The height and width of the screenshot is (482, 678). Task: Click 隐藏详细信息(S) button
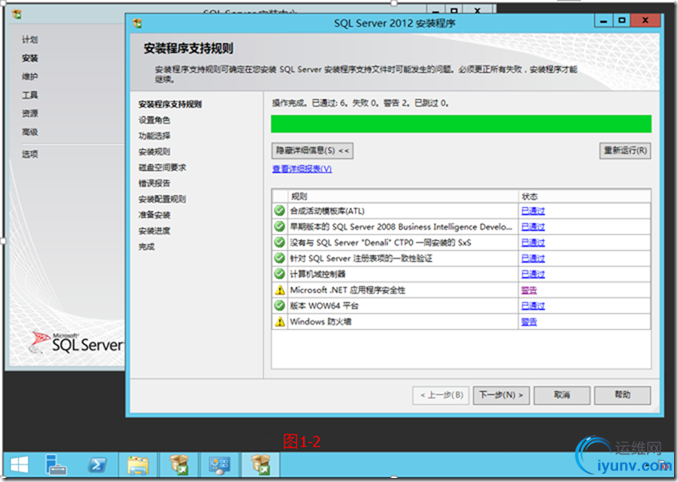(312, 151)
